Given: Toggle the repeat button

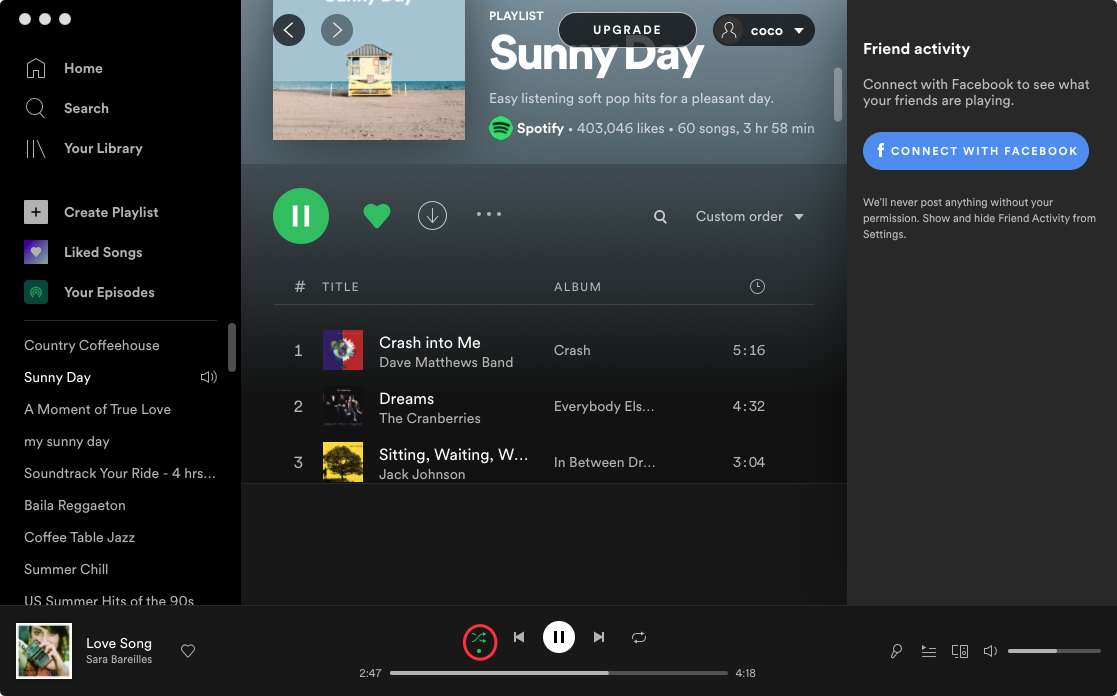Looking at the screenshot, I should [x=639, y=638].
